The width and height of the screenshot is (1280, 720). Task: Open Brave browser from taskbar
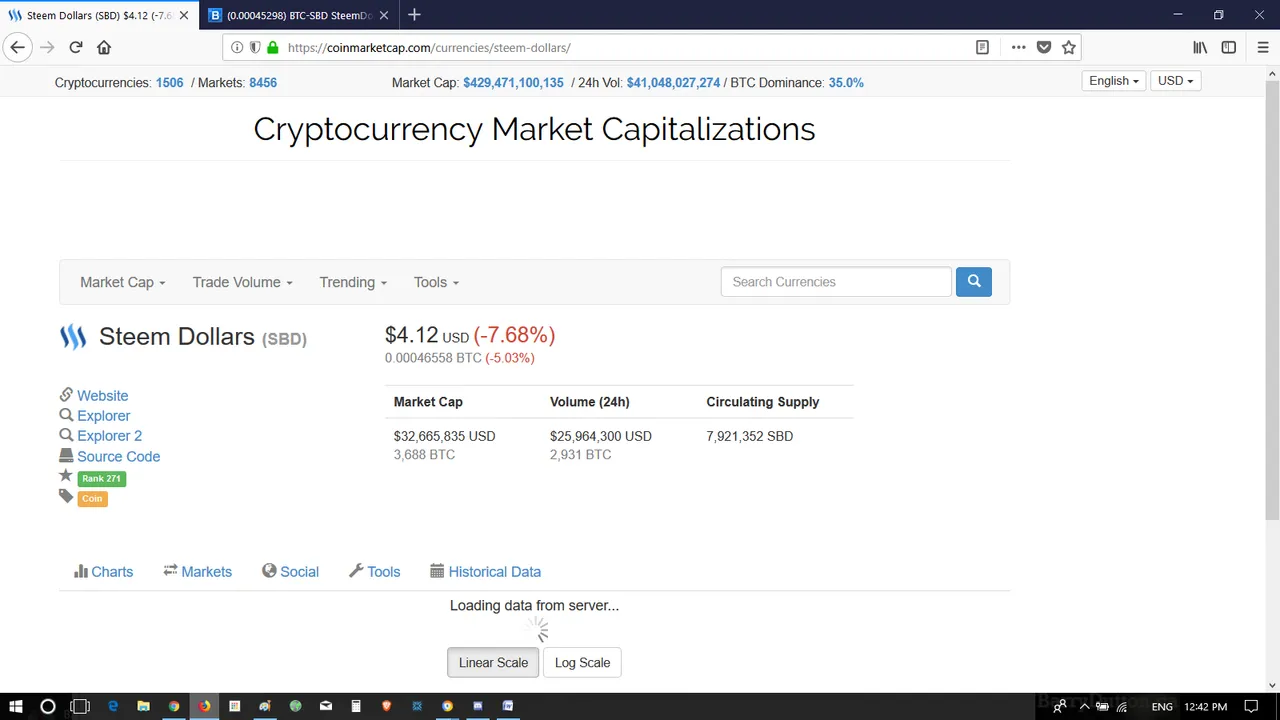(x=386, y=706)
